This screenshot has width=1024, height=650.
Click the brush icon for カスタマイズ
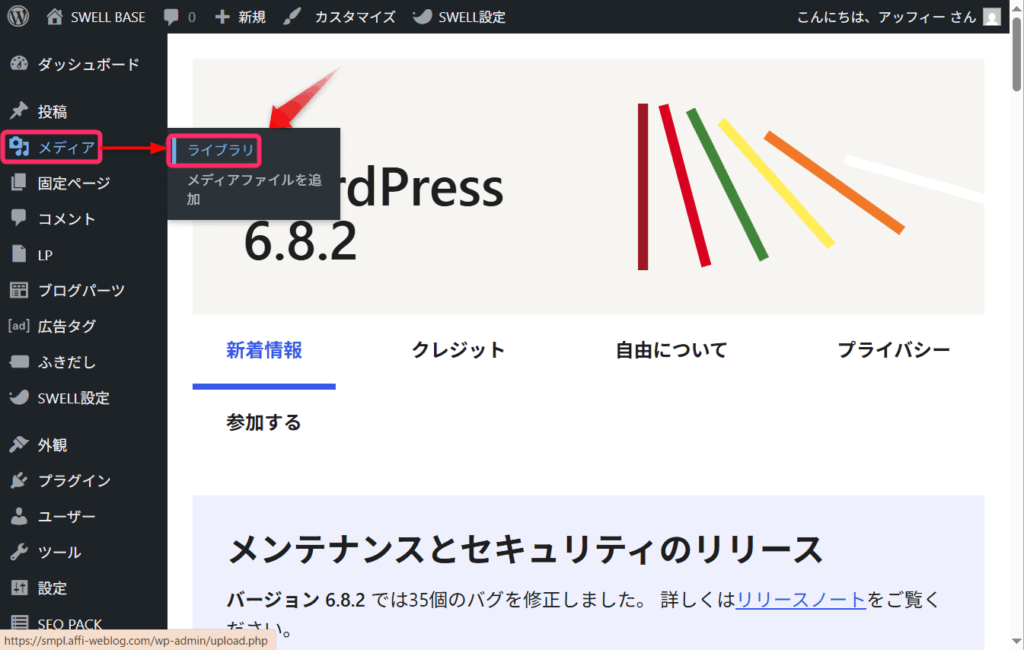(292, 16)
